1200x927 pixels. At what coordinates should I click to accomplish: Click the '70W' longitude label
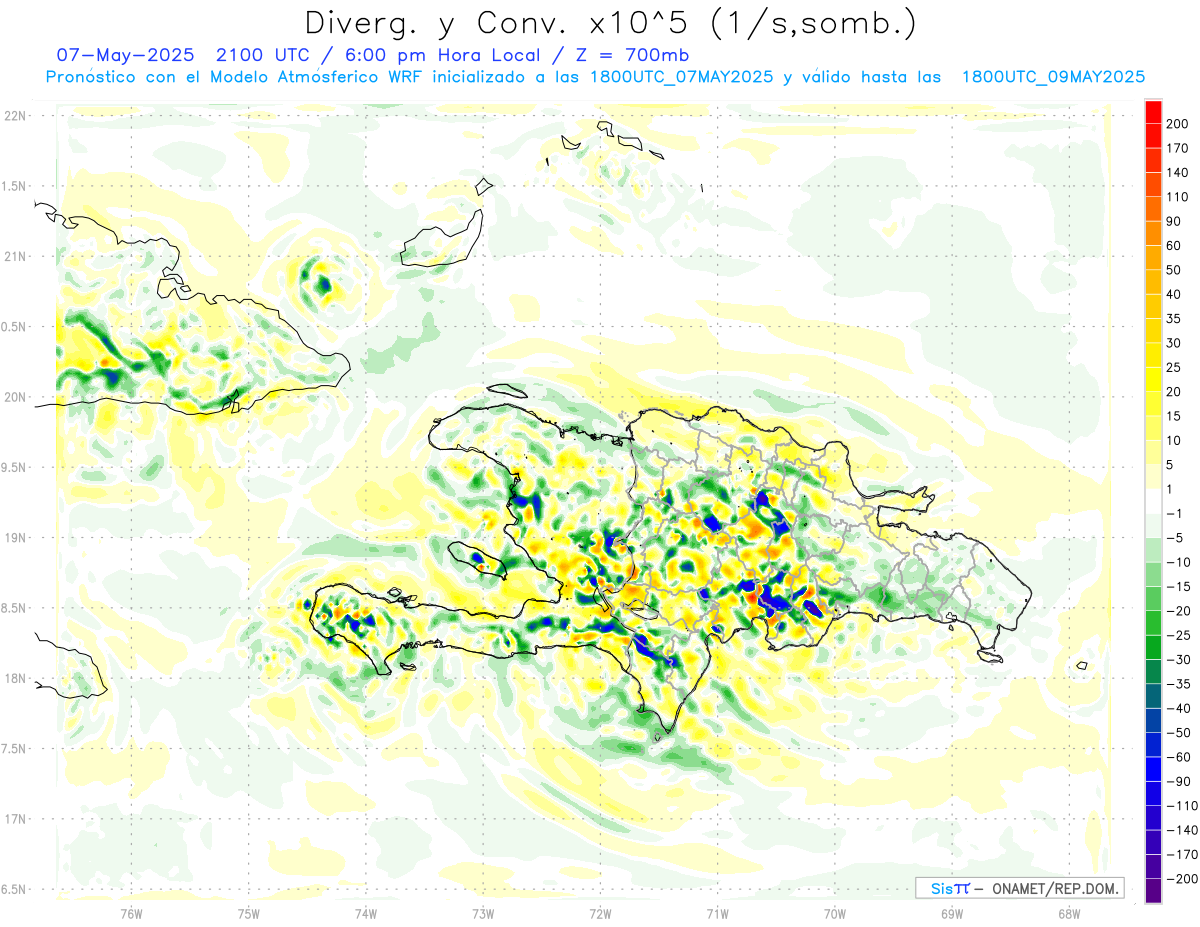(x=834, y=912)
